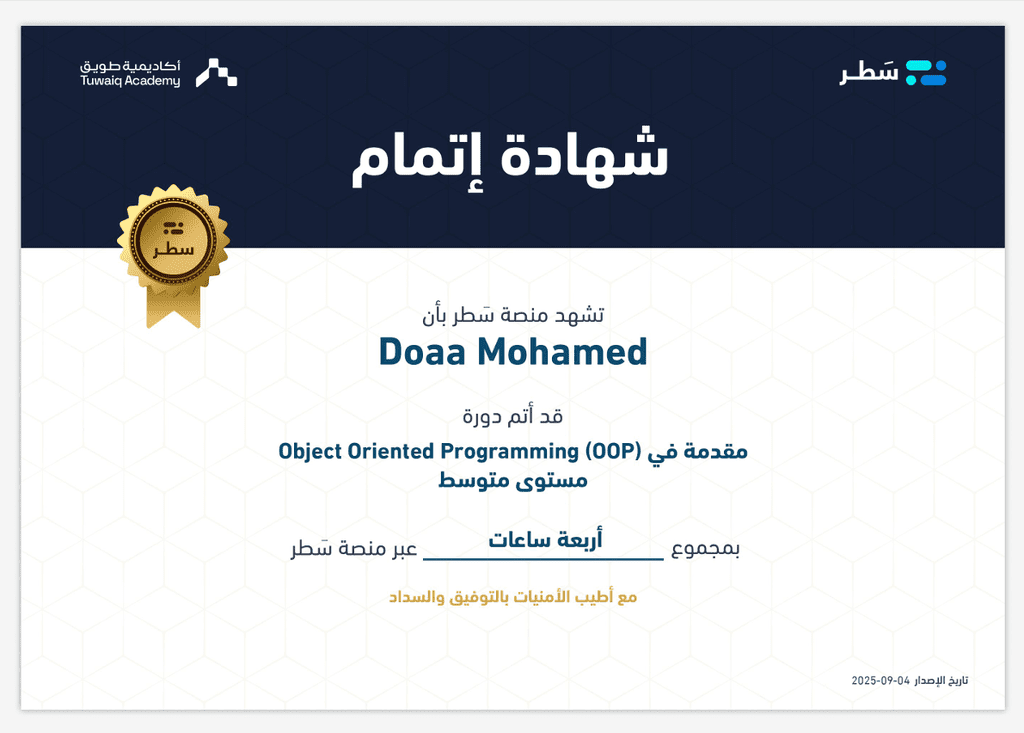The width and height of the screenshot is (1024, 733).
Task: Click the name 'Doaa Mohamed'
Action: [x=513, y=352]
